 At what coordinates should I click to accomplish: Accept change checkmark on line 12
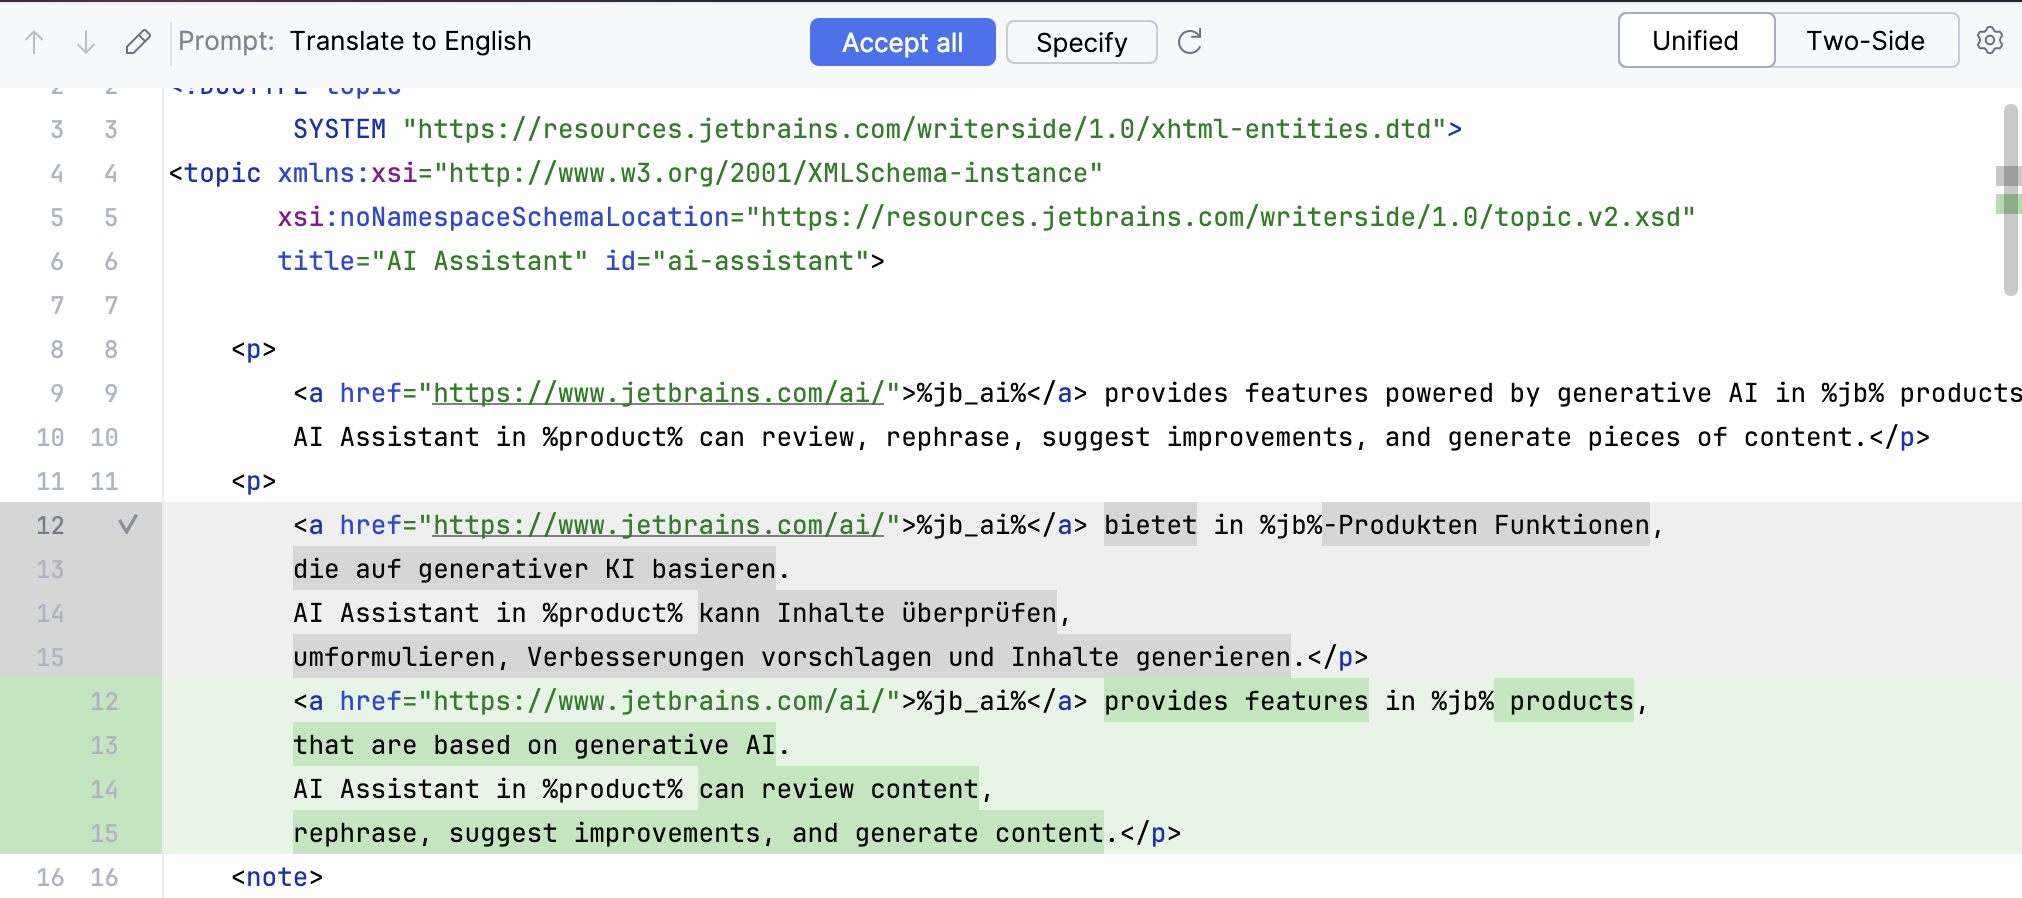(x=128, y=525)
